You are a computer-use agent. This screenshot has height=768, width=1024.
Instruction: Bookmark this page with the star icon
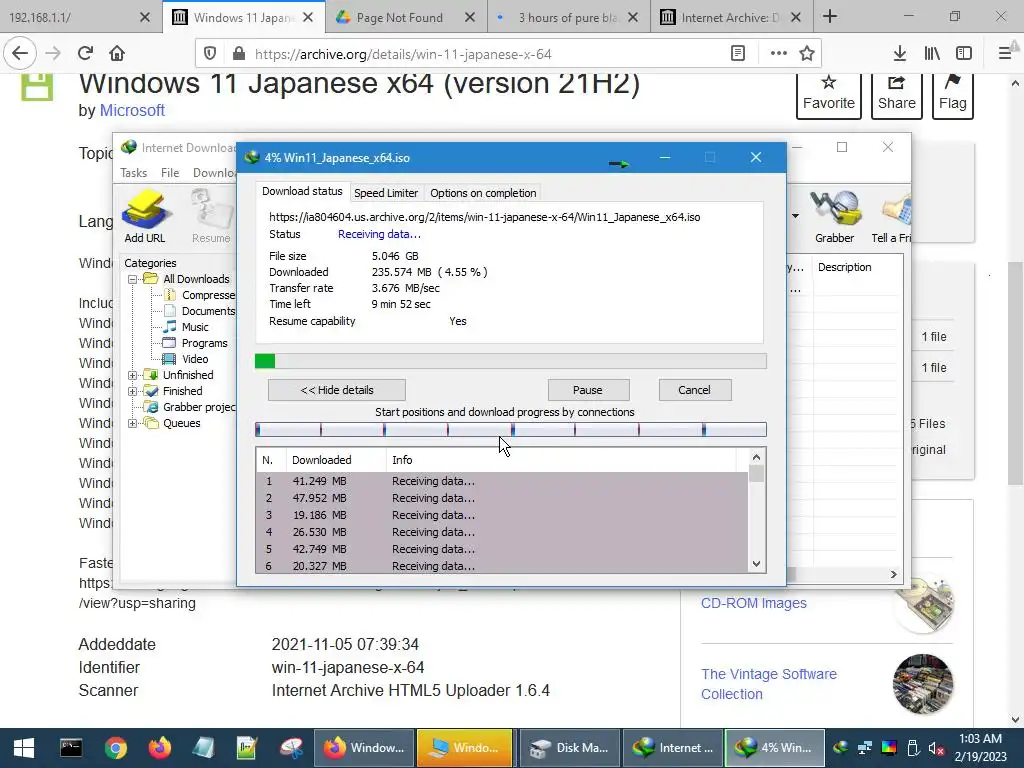807,54
